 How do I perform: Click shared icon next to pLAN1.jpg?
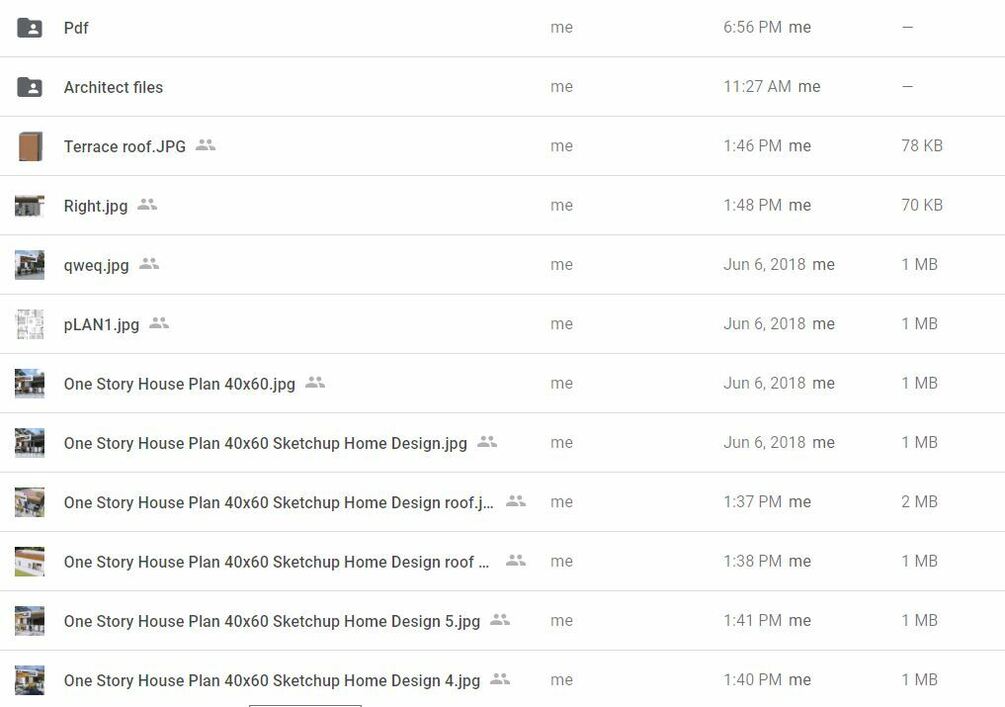(x=159, y=323)
